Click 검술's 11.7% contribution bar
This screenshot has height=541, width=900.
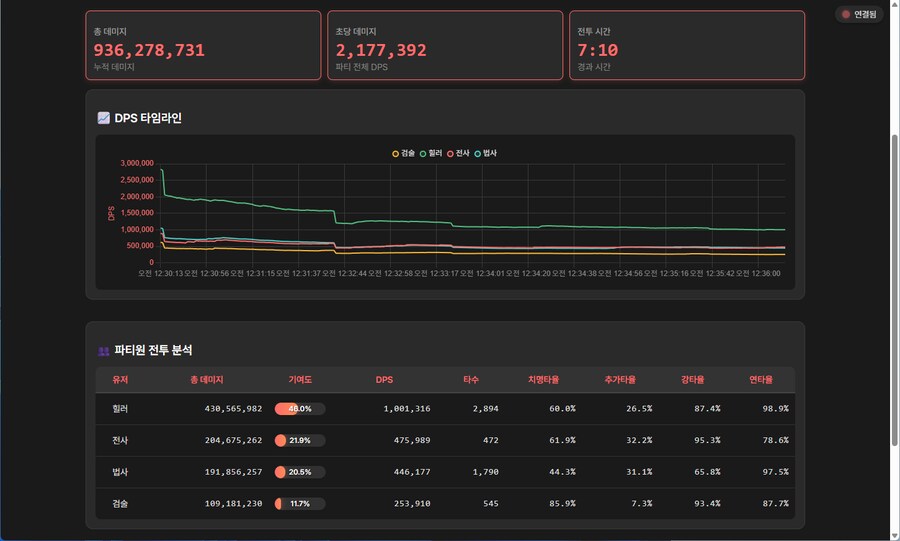coord(300,504)
